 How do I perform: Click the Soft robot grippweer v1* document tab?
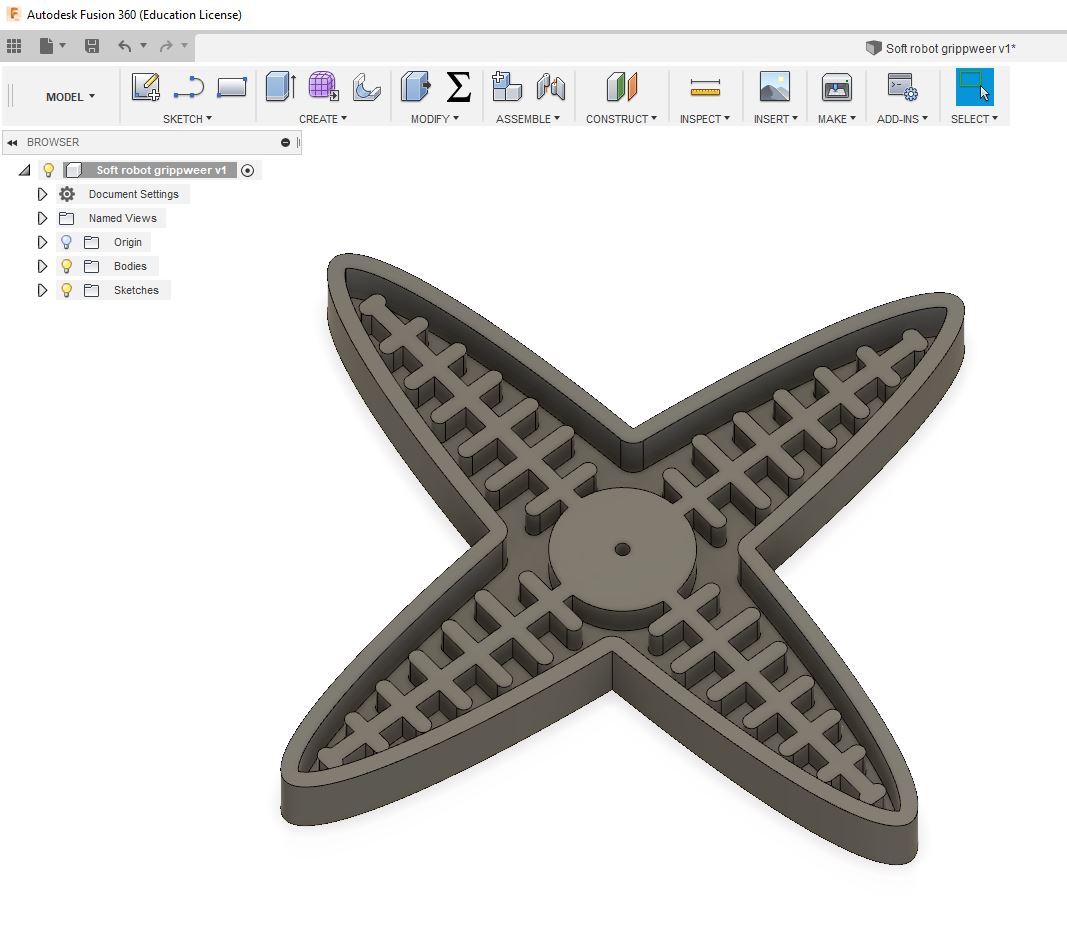point(940,48)
